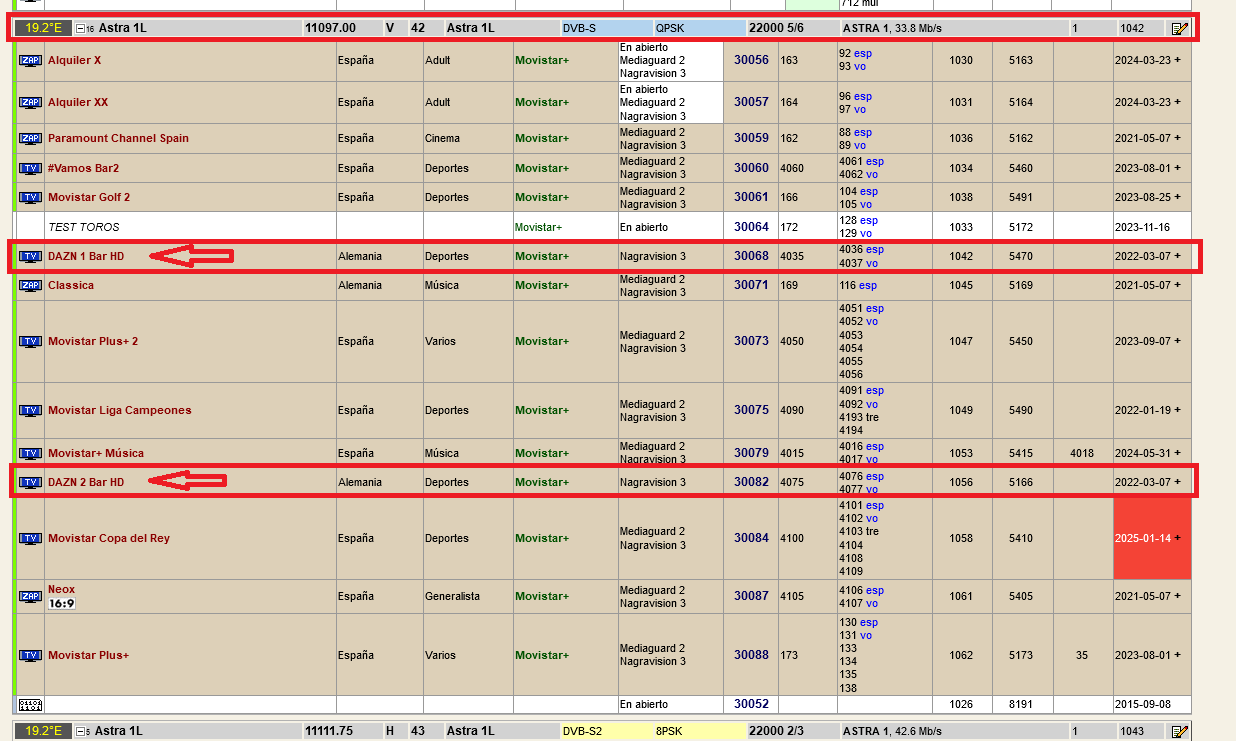Click the ZAP icon next to Neox

coord(30,596)
